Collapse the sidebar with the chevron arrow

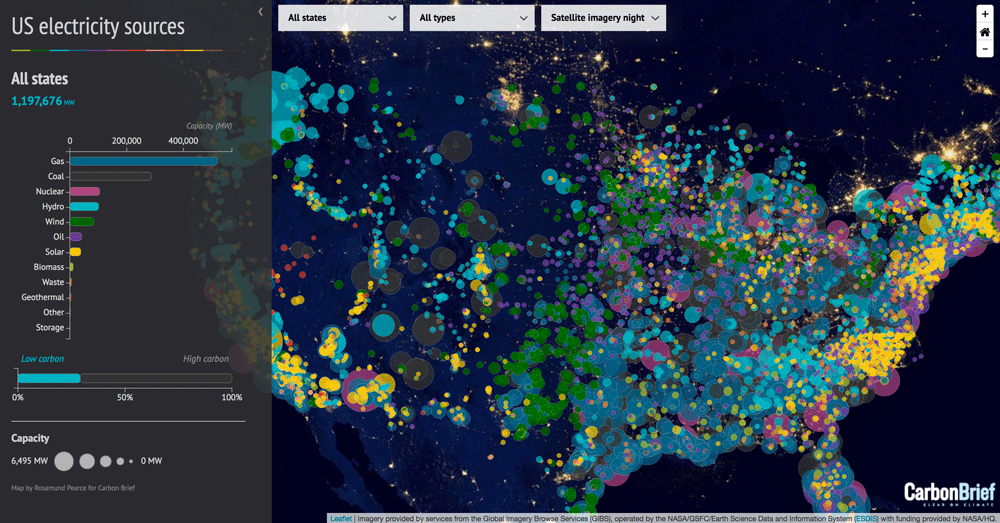261,12
